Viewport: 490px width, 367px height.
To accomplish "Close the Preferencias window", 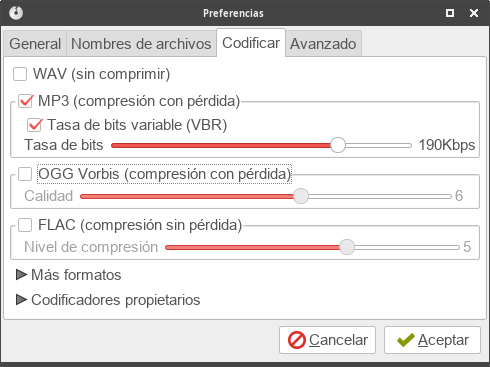I will pos(474,13).
